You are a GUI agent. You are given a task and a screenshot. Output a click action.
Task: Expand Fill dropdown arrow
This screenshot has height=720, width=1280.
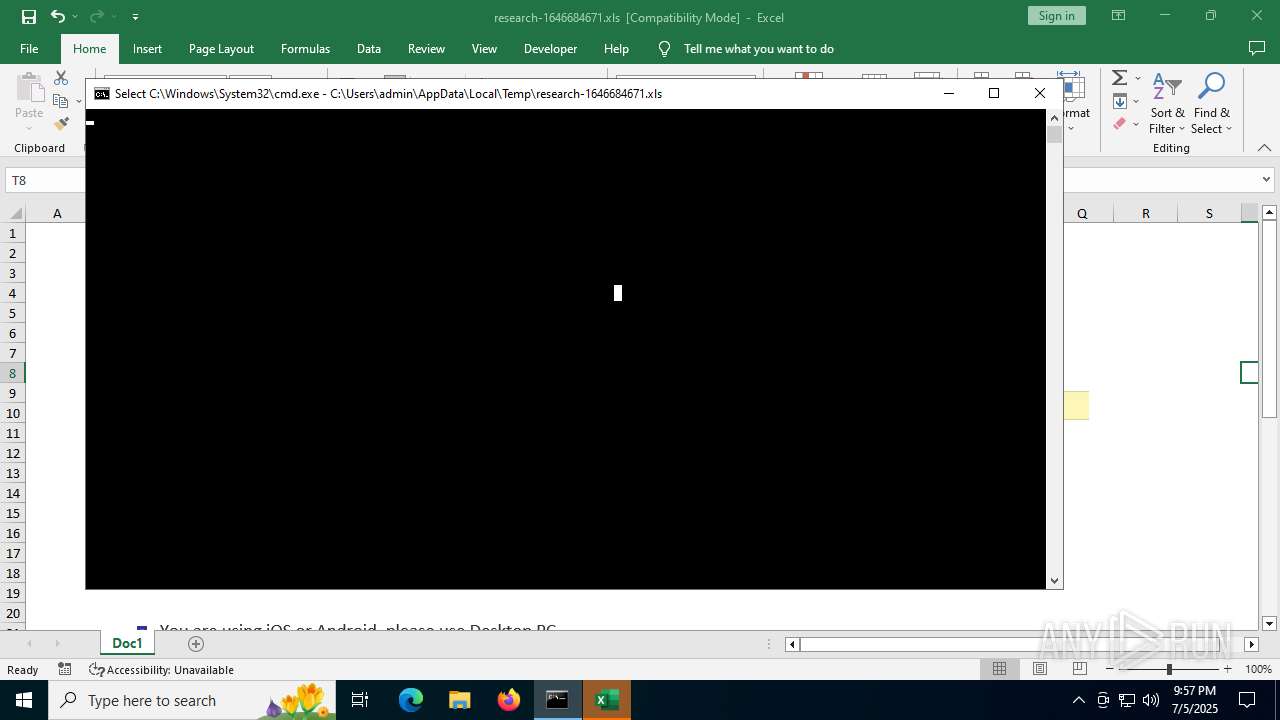(1138, 101)
